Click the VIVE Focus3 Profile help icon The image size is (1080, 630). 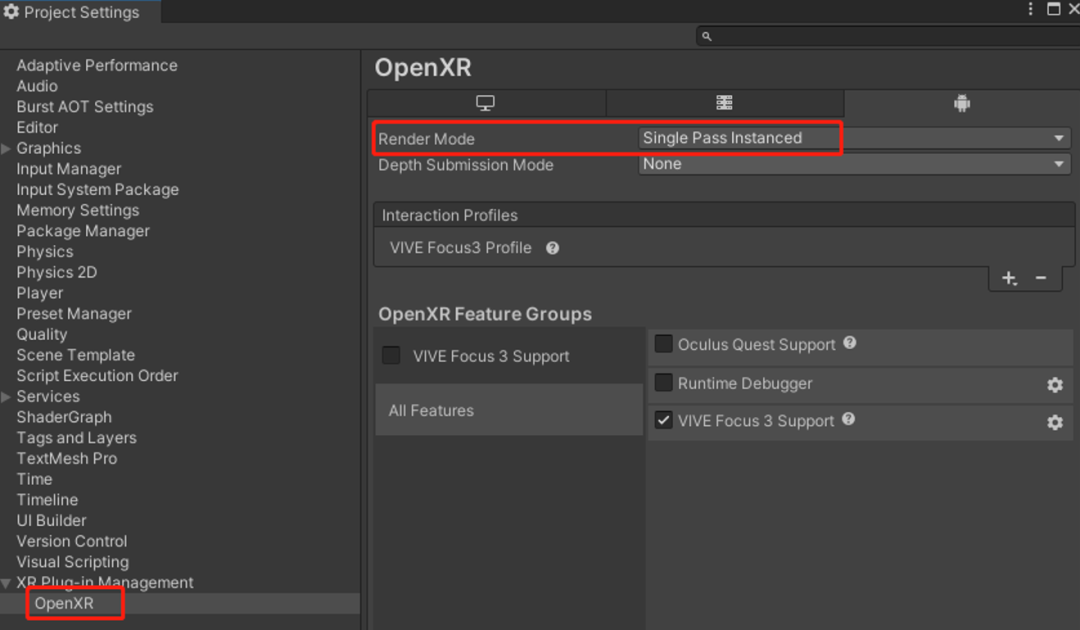[552, 248]
